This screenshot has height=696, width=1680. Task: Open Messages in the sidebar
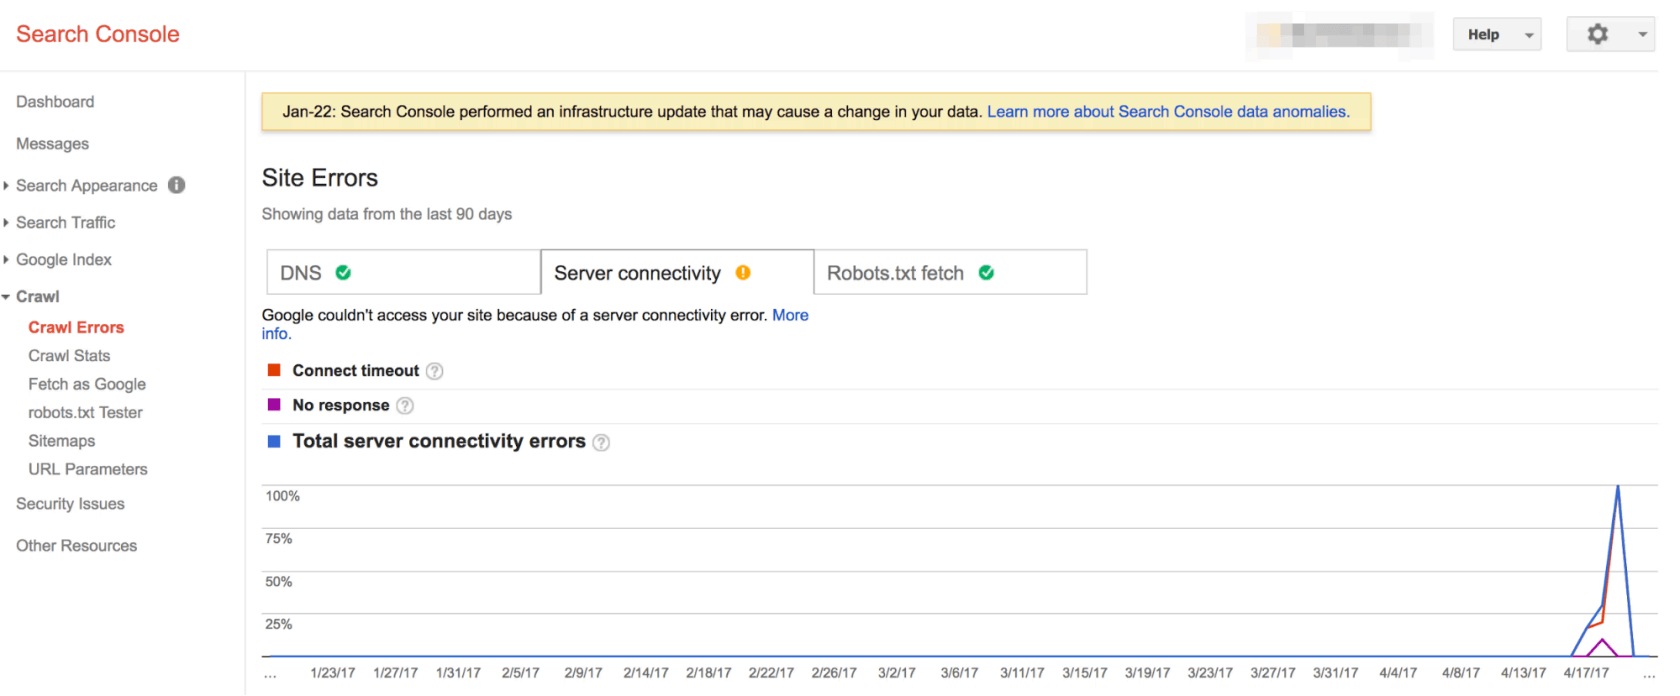click(x=52, y=144)
